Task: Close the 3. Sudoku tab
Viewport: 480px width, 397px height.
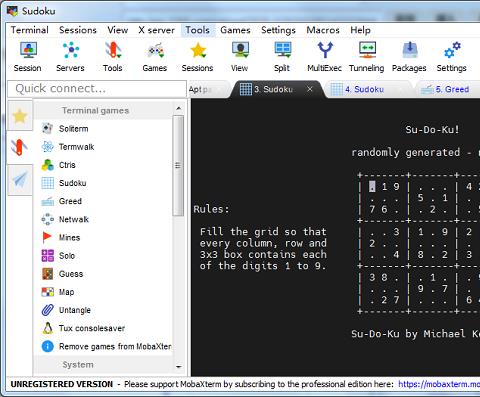Action: (x=310, y=89)
